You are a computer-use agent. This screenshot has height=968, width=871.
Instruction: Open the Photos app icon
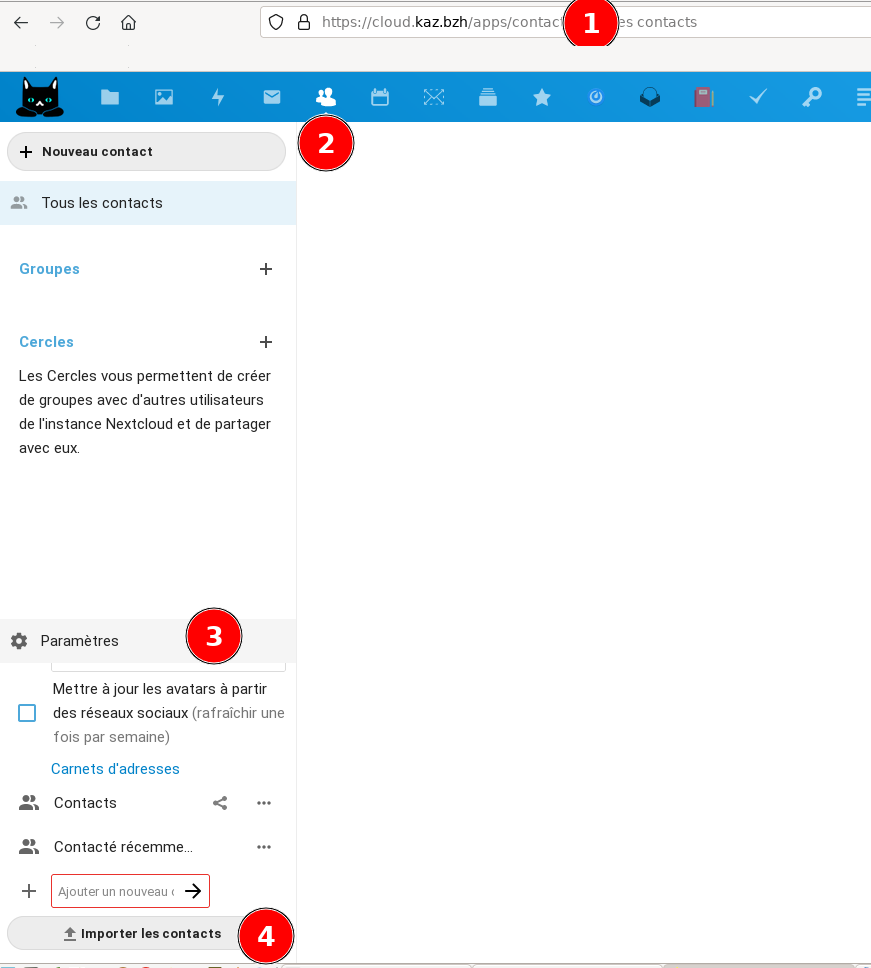164,97
